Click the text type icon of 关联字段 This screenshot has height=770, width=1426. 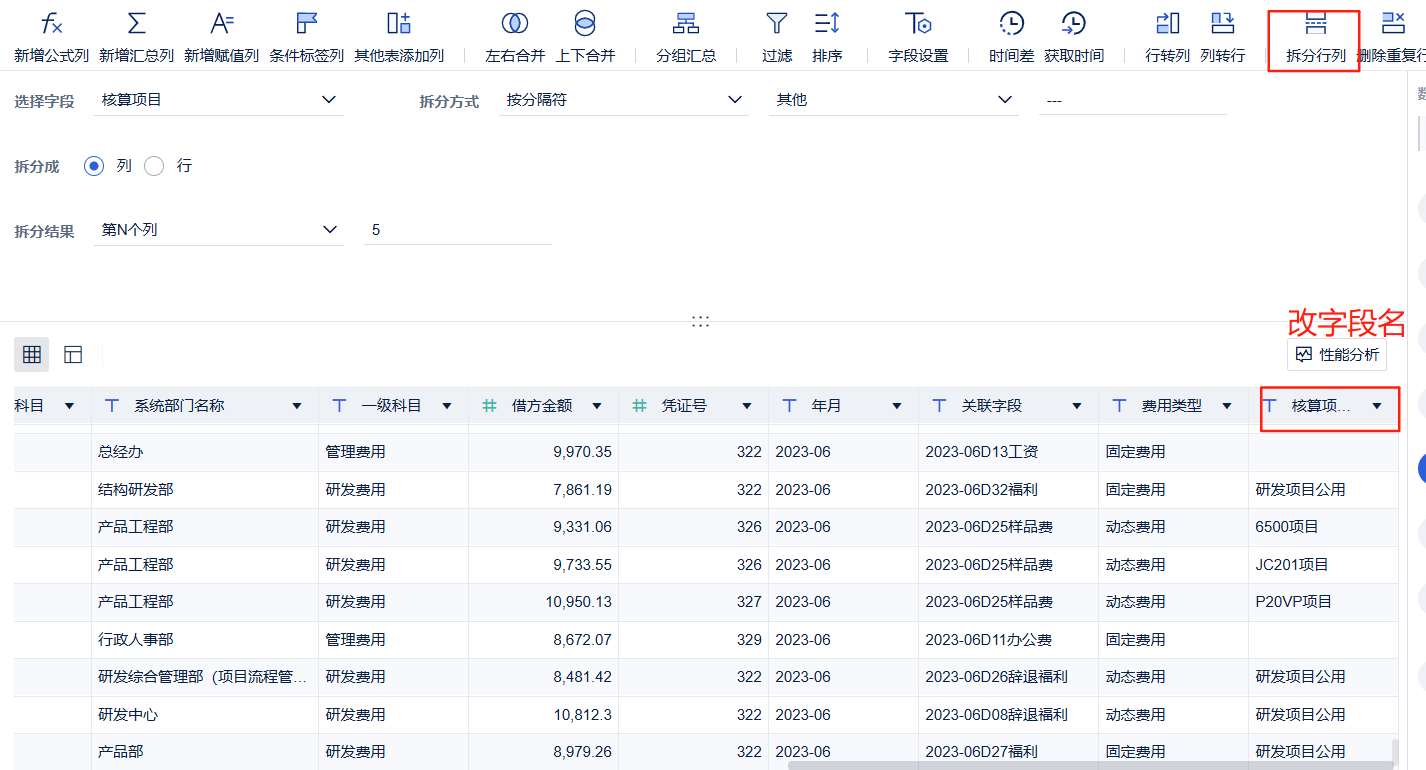[x=939, y=406]
